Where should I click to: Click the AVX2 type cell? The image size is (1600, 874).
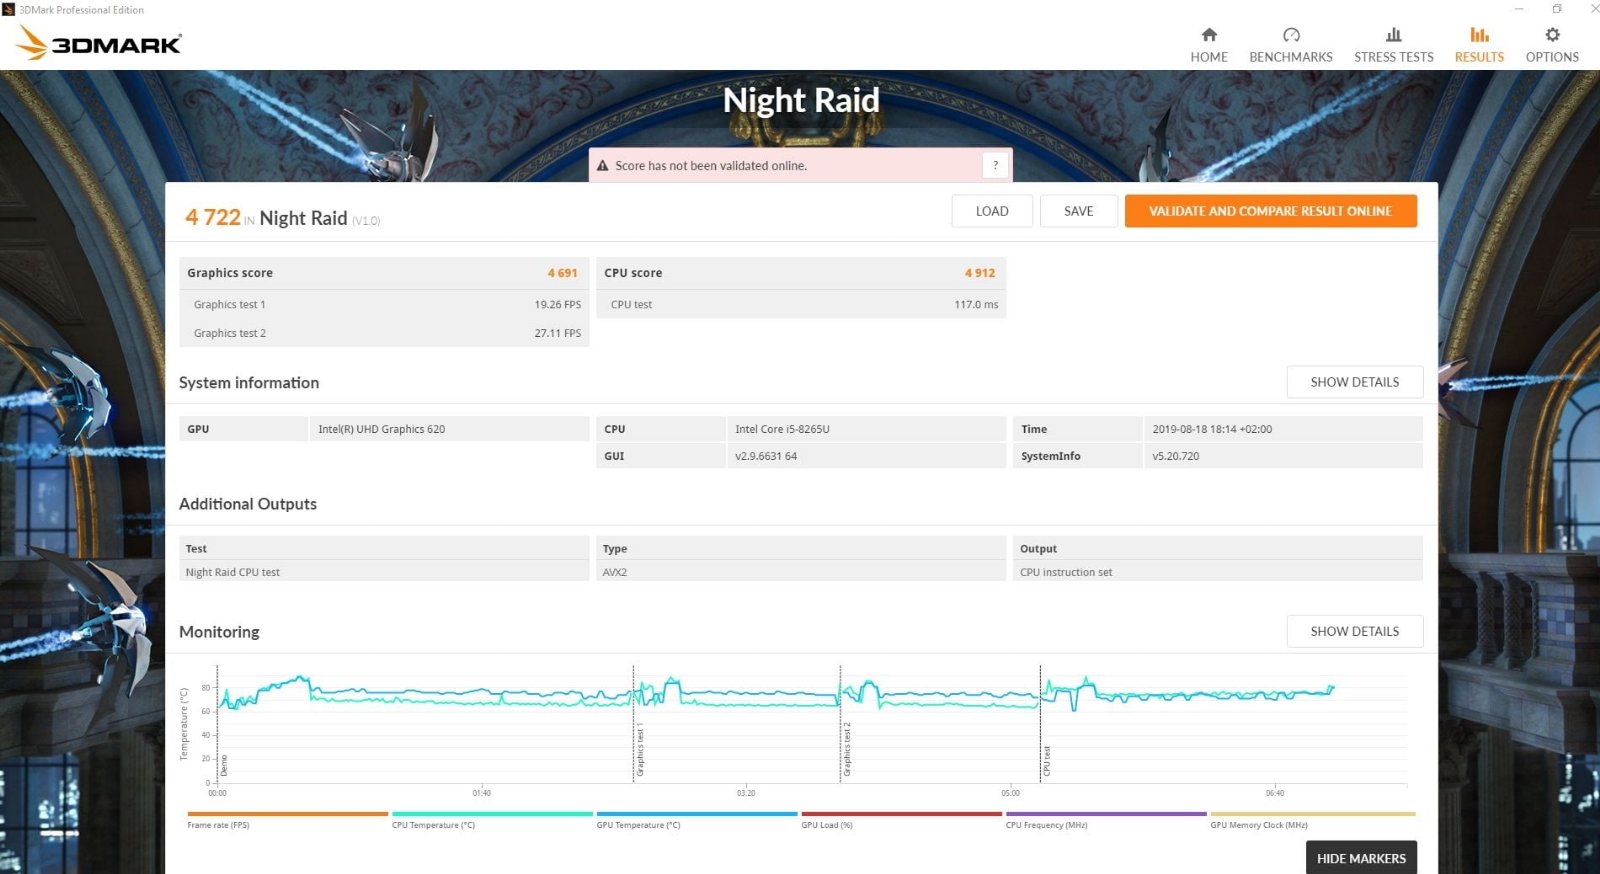click(x=801, y=572)
